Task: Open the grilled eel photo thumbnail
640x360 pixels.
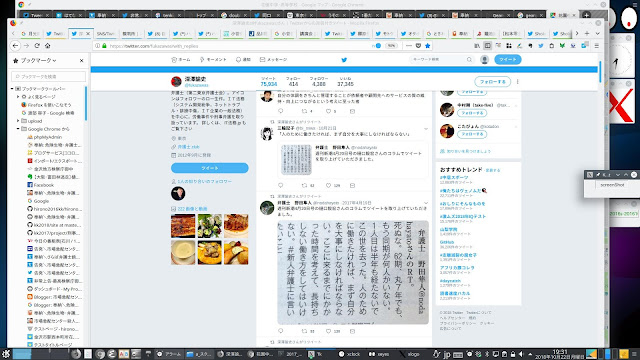Action: point(183,226)
